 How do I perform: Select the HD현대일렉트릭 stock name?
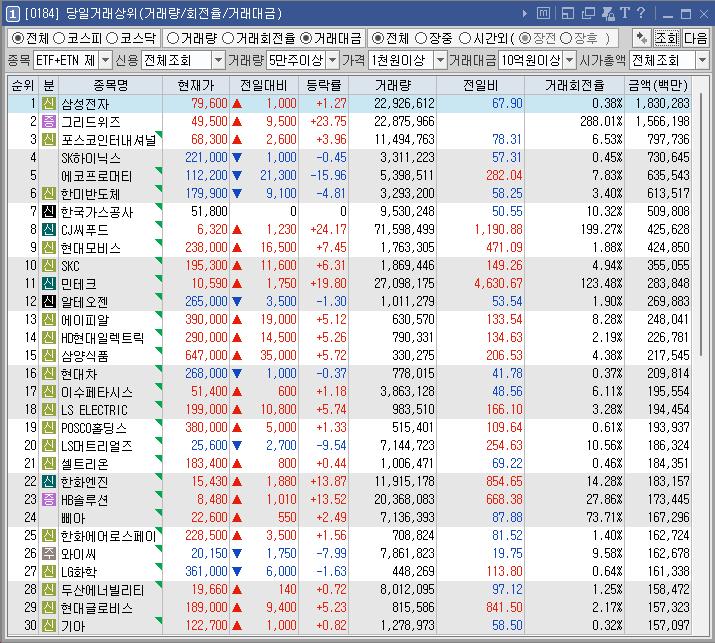coord(103,337)
